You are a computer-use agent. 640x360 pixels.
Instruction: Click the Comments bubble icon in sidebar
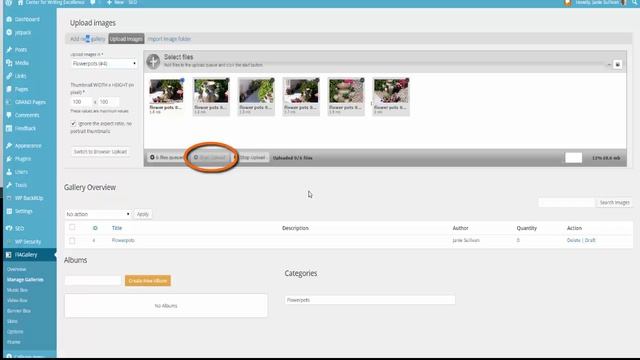click(9, 115)
